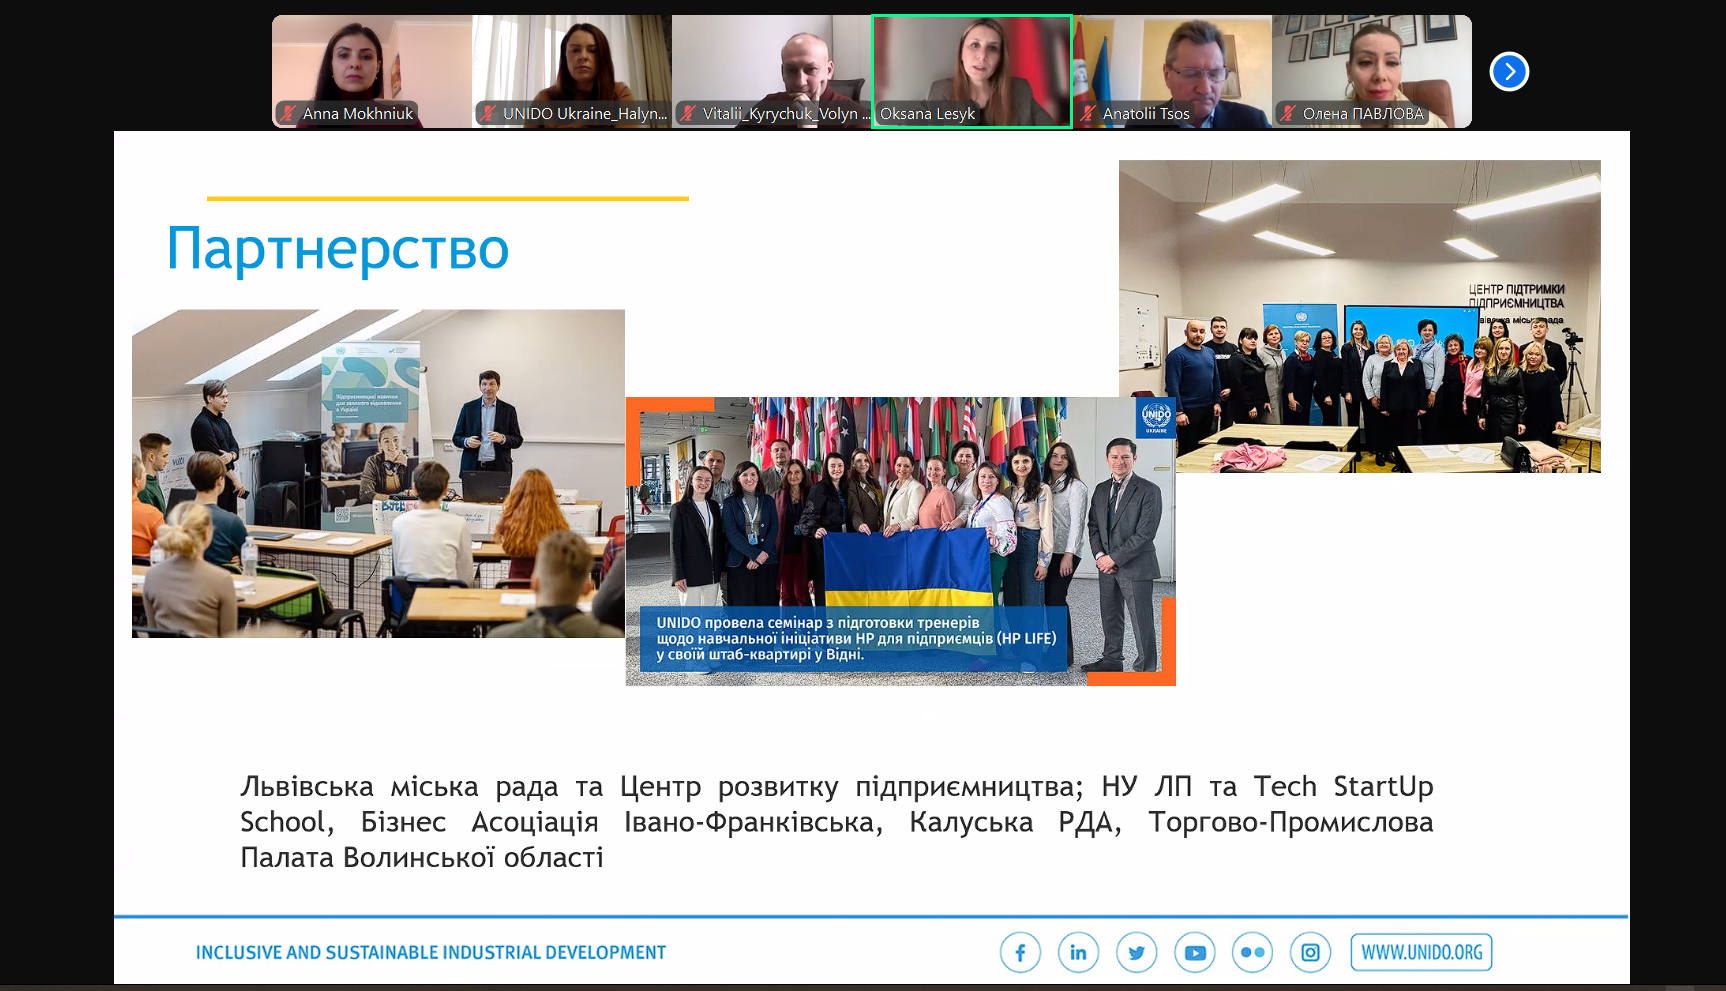
Task: Show next participants with right arrow
Action: [x=1509, y=72]
